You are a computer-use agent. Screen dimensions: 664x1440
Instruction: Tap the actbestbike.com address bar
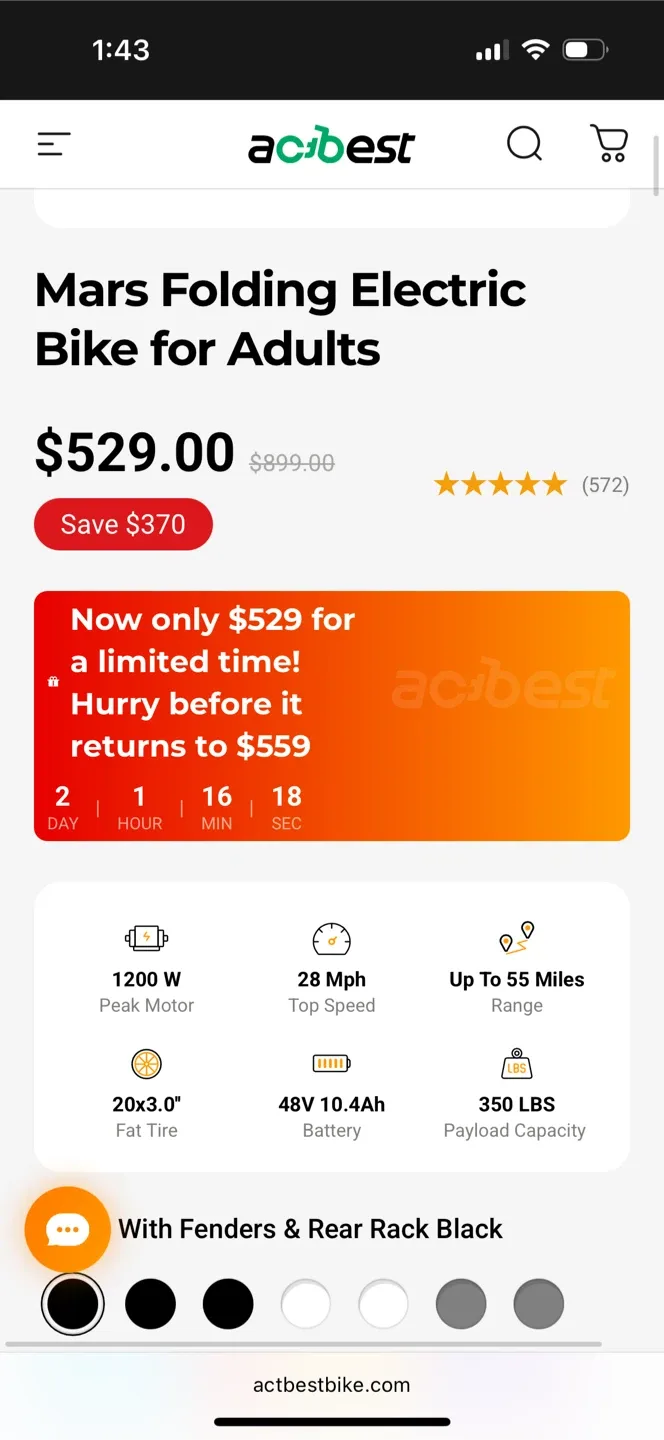(331, 1385)
